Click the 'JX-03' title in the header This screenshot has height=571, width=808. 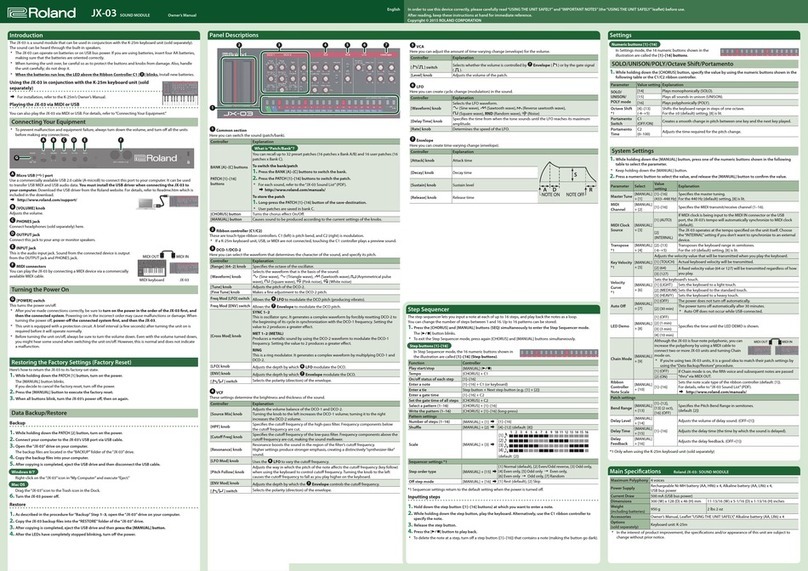104,13
